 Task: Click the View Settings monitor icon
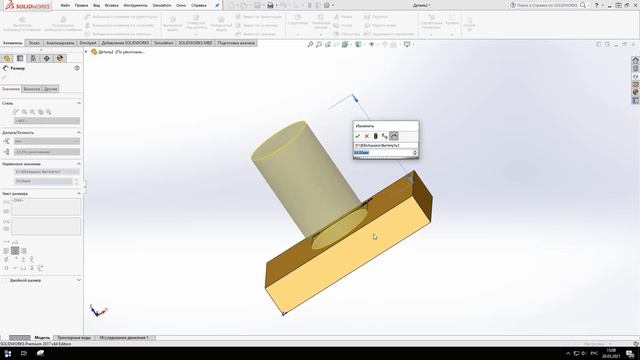pyautogui.click(x=408, y=44)
